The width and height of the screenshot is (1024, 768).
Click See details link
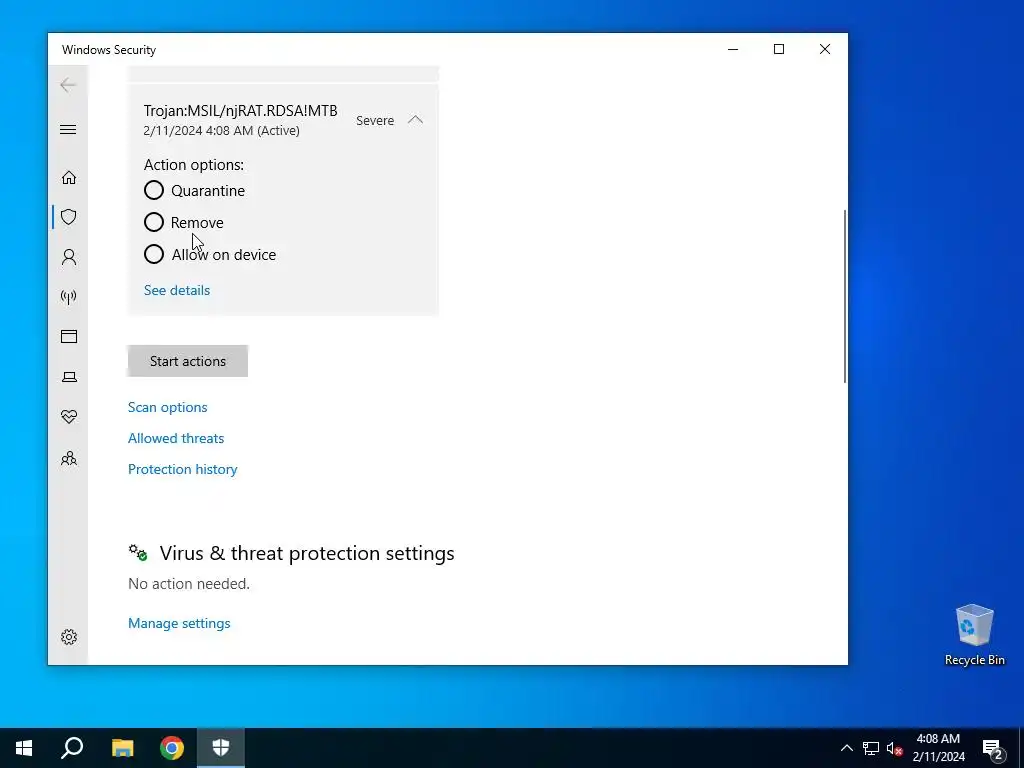click(x=177, y=290)
